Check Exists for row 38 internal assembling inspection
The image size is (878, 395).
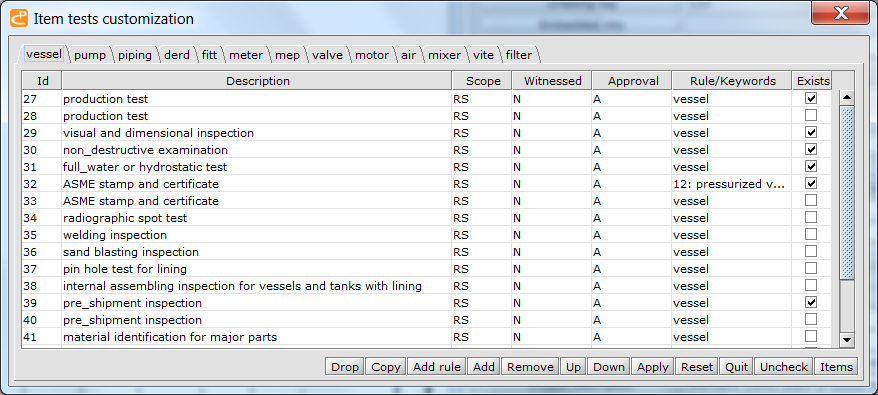pos(810,285)
